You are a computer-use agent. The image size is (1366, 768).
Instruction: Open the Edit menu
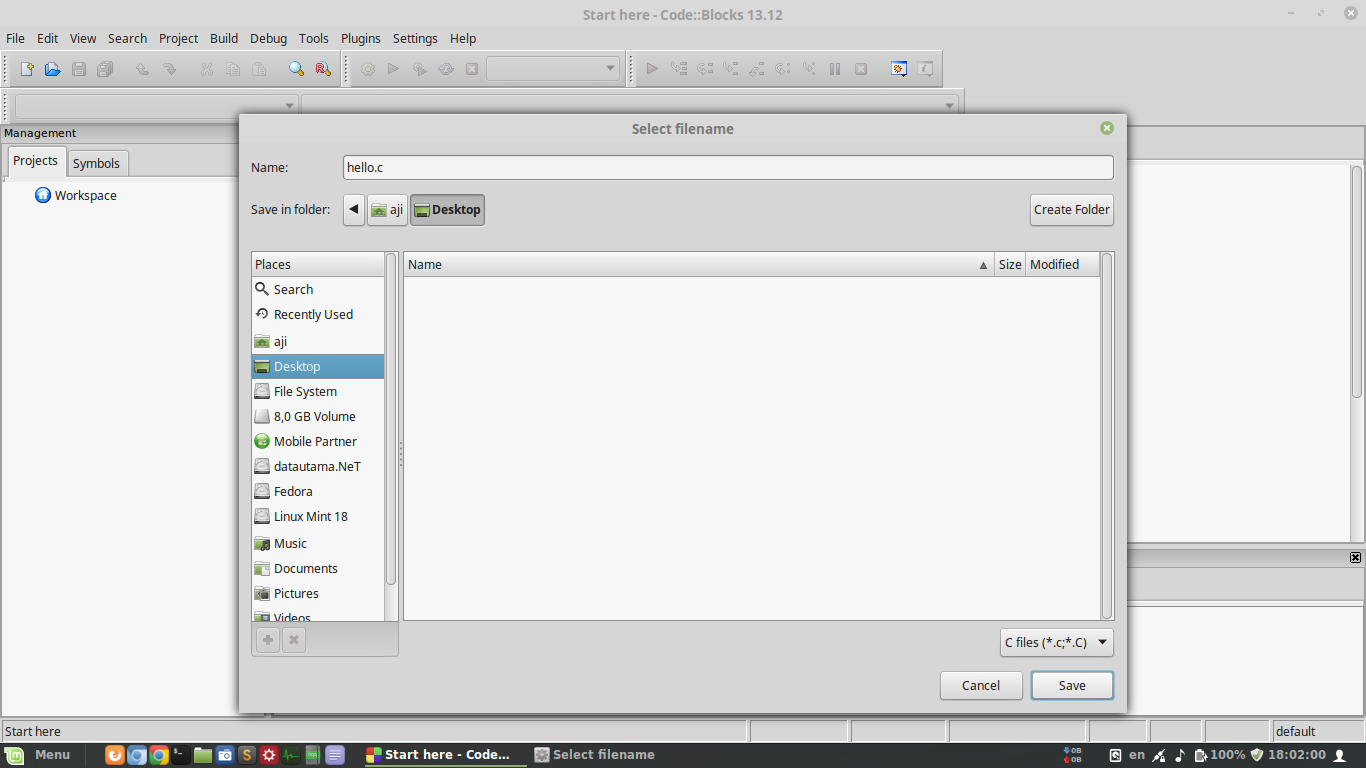point(47,38)
